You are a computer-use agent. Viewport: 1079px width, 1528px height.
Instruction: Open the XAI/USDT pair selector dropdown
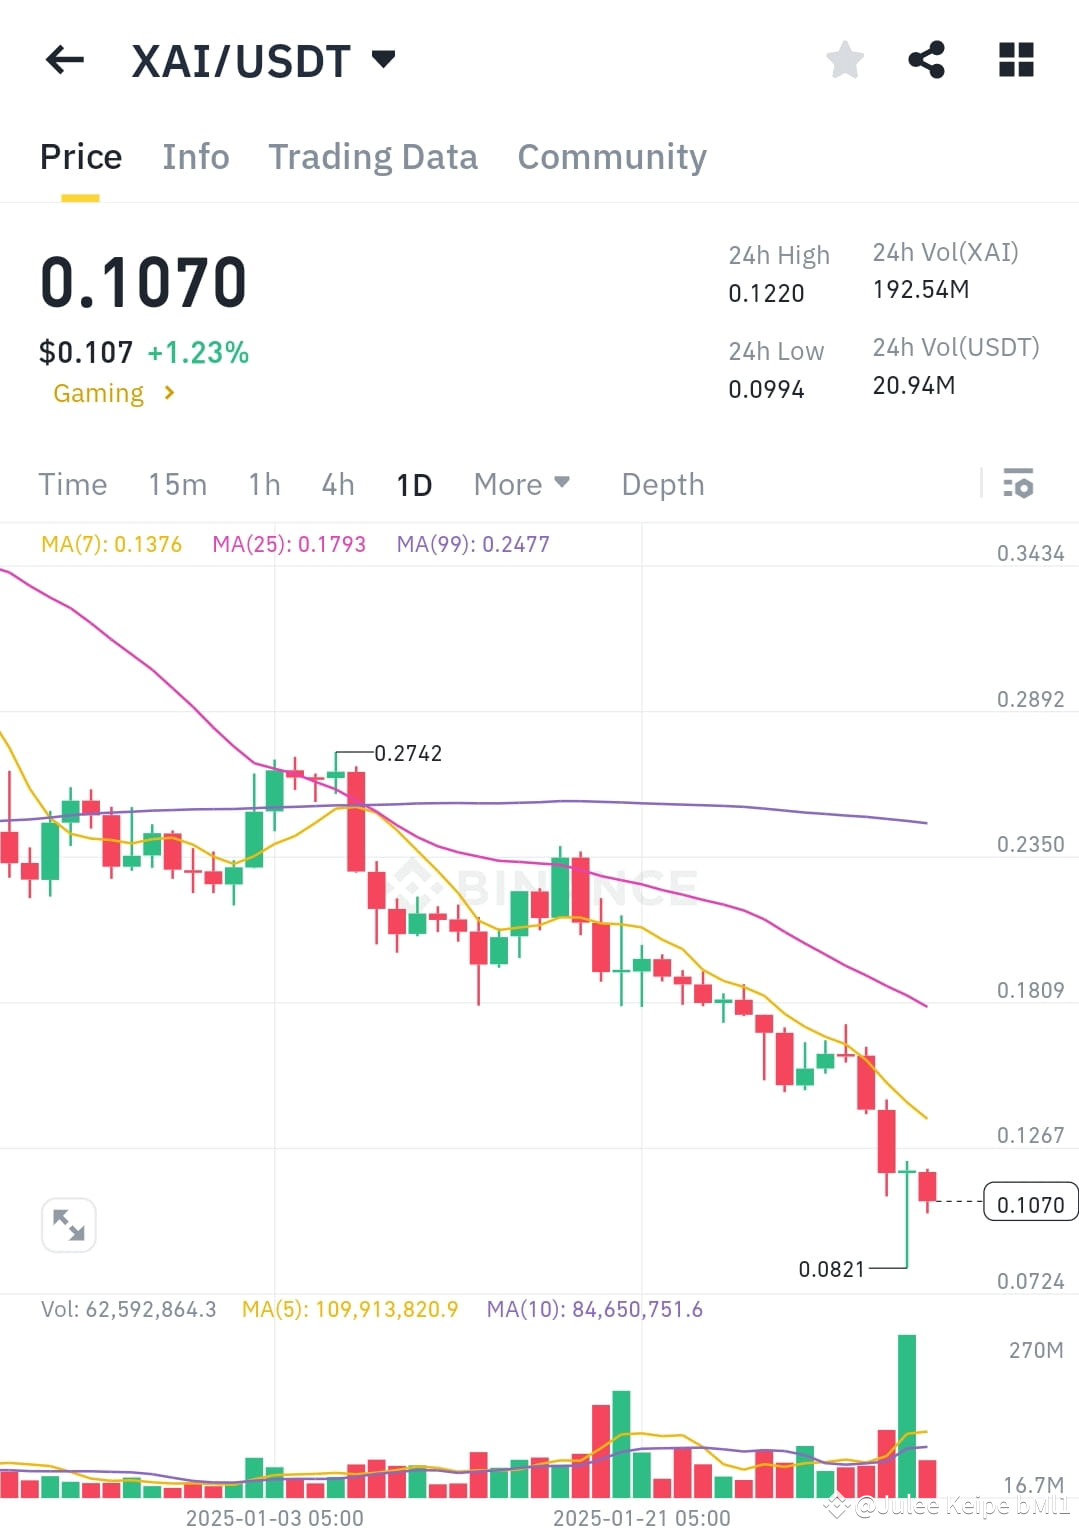click(383, 60)
